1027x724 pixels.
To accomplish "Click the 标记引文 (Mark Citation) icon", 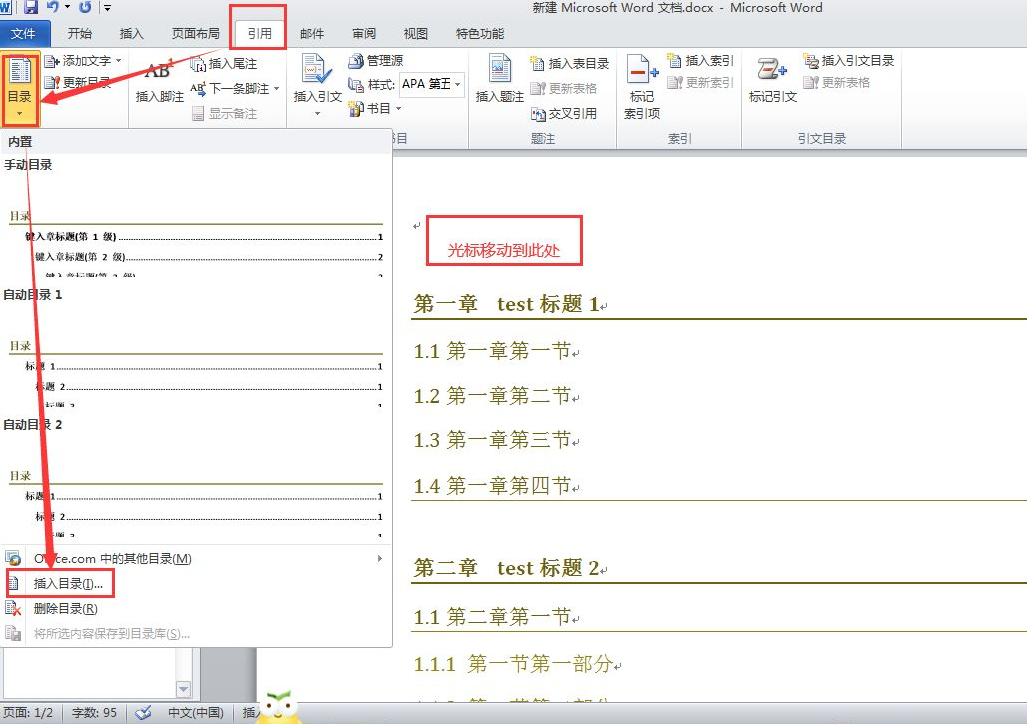I will click(x=772, y=80).
